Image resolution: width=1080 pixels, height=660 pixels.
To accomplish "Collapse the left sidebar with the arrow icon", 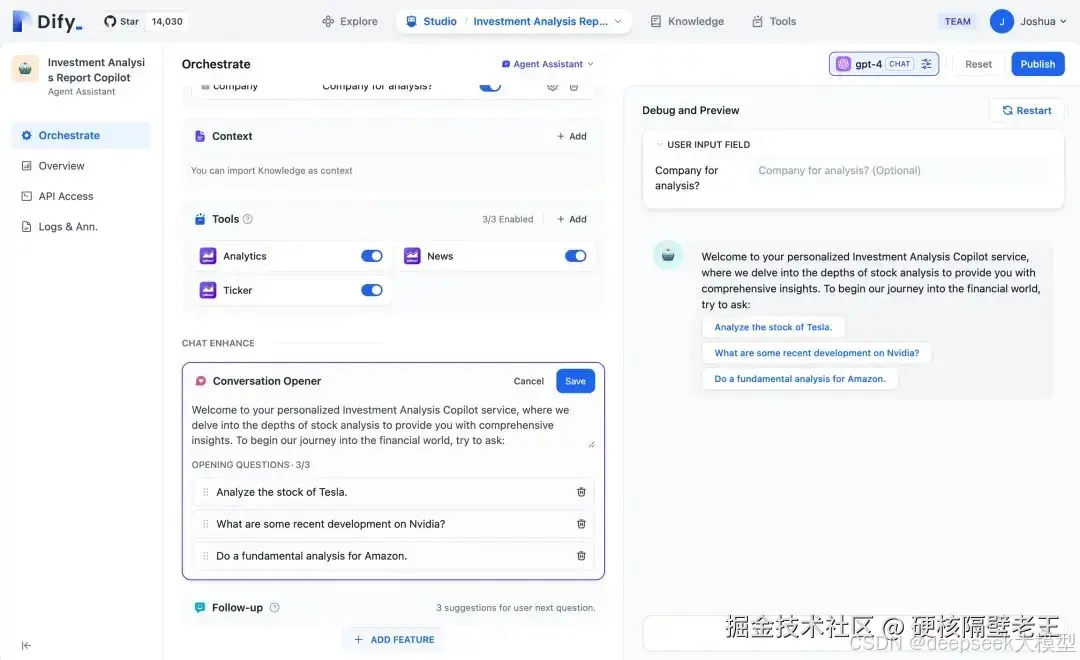I will [27, 645].
